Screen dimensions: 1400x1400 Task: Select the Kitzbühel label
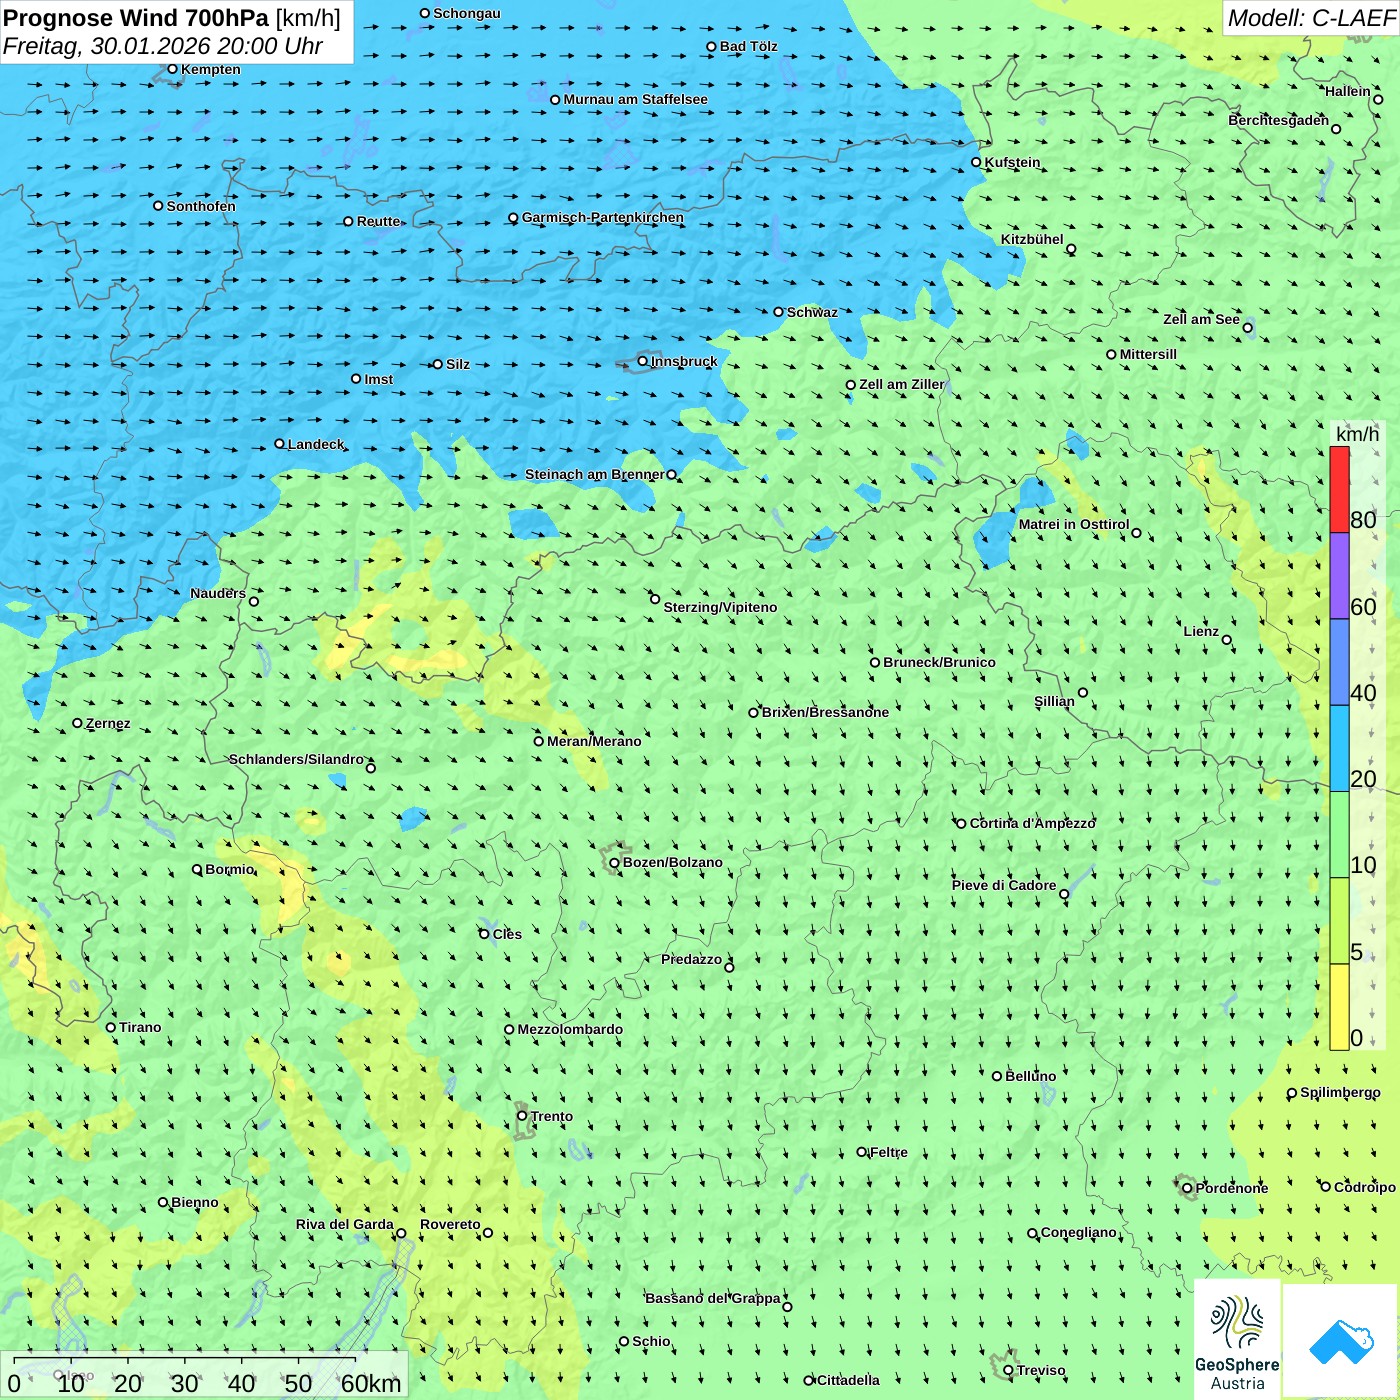1032,239
